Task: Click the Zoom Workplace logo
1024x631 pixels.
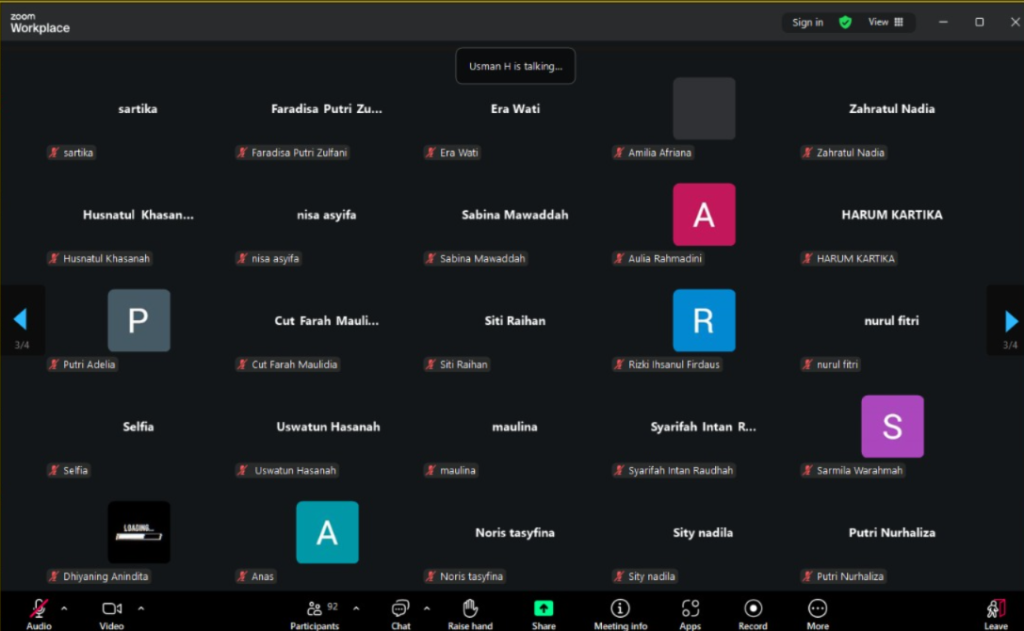Action: tap(40, 23)
